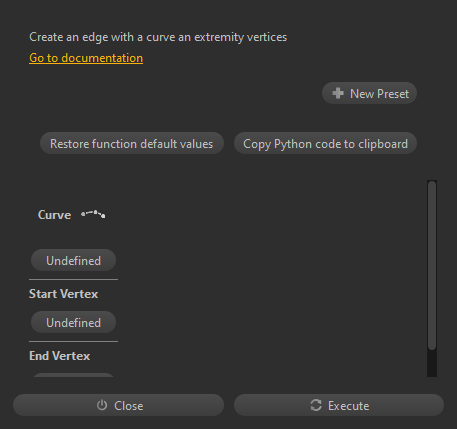457x429 pixels.
Task: Click the vertical scrollbar thumb
Action: 432,265
